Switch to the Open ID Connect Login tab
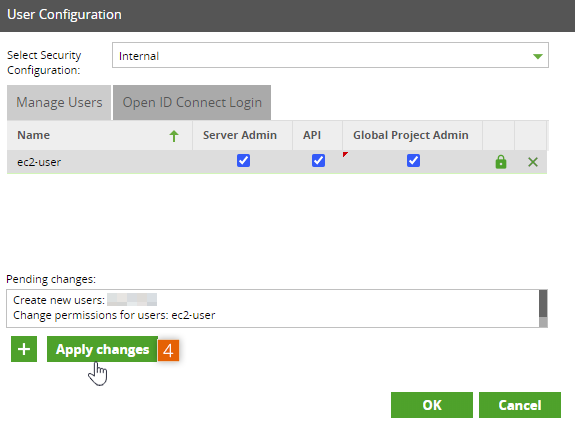This screenshot has width=575, height=428. point(192,102)
